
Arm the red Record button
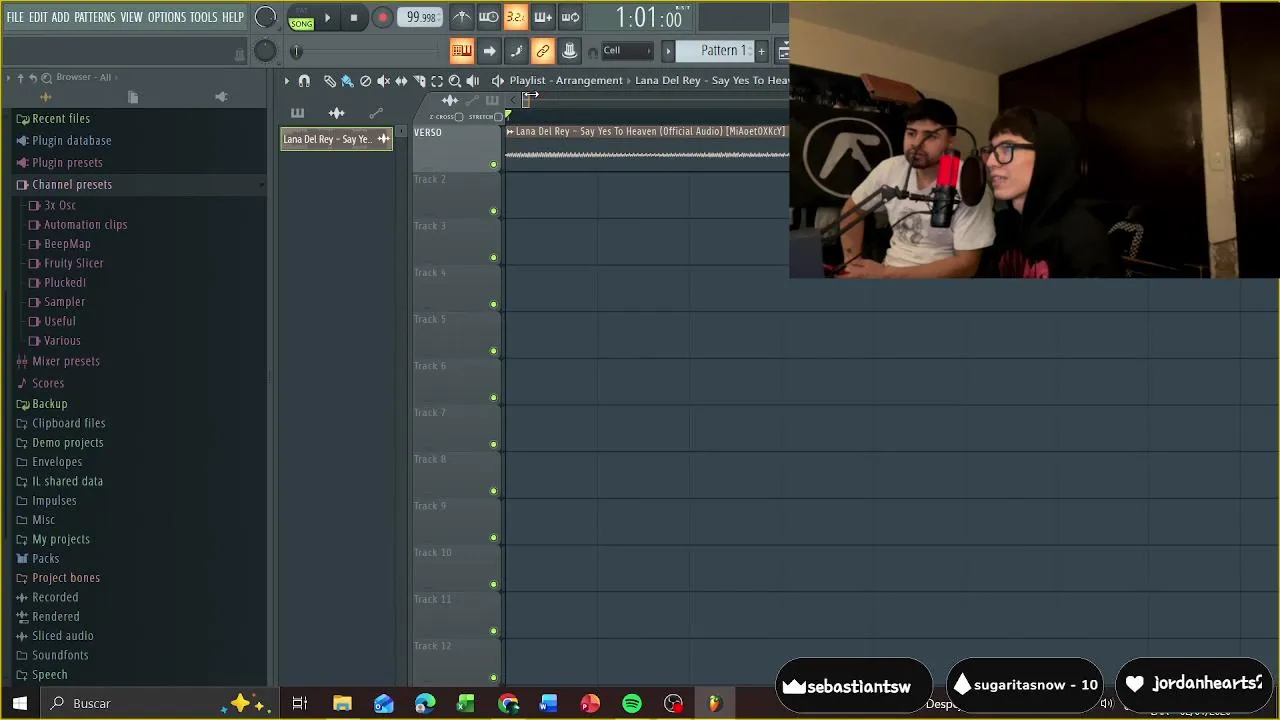point(382,17)
